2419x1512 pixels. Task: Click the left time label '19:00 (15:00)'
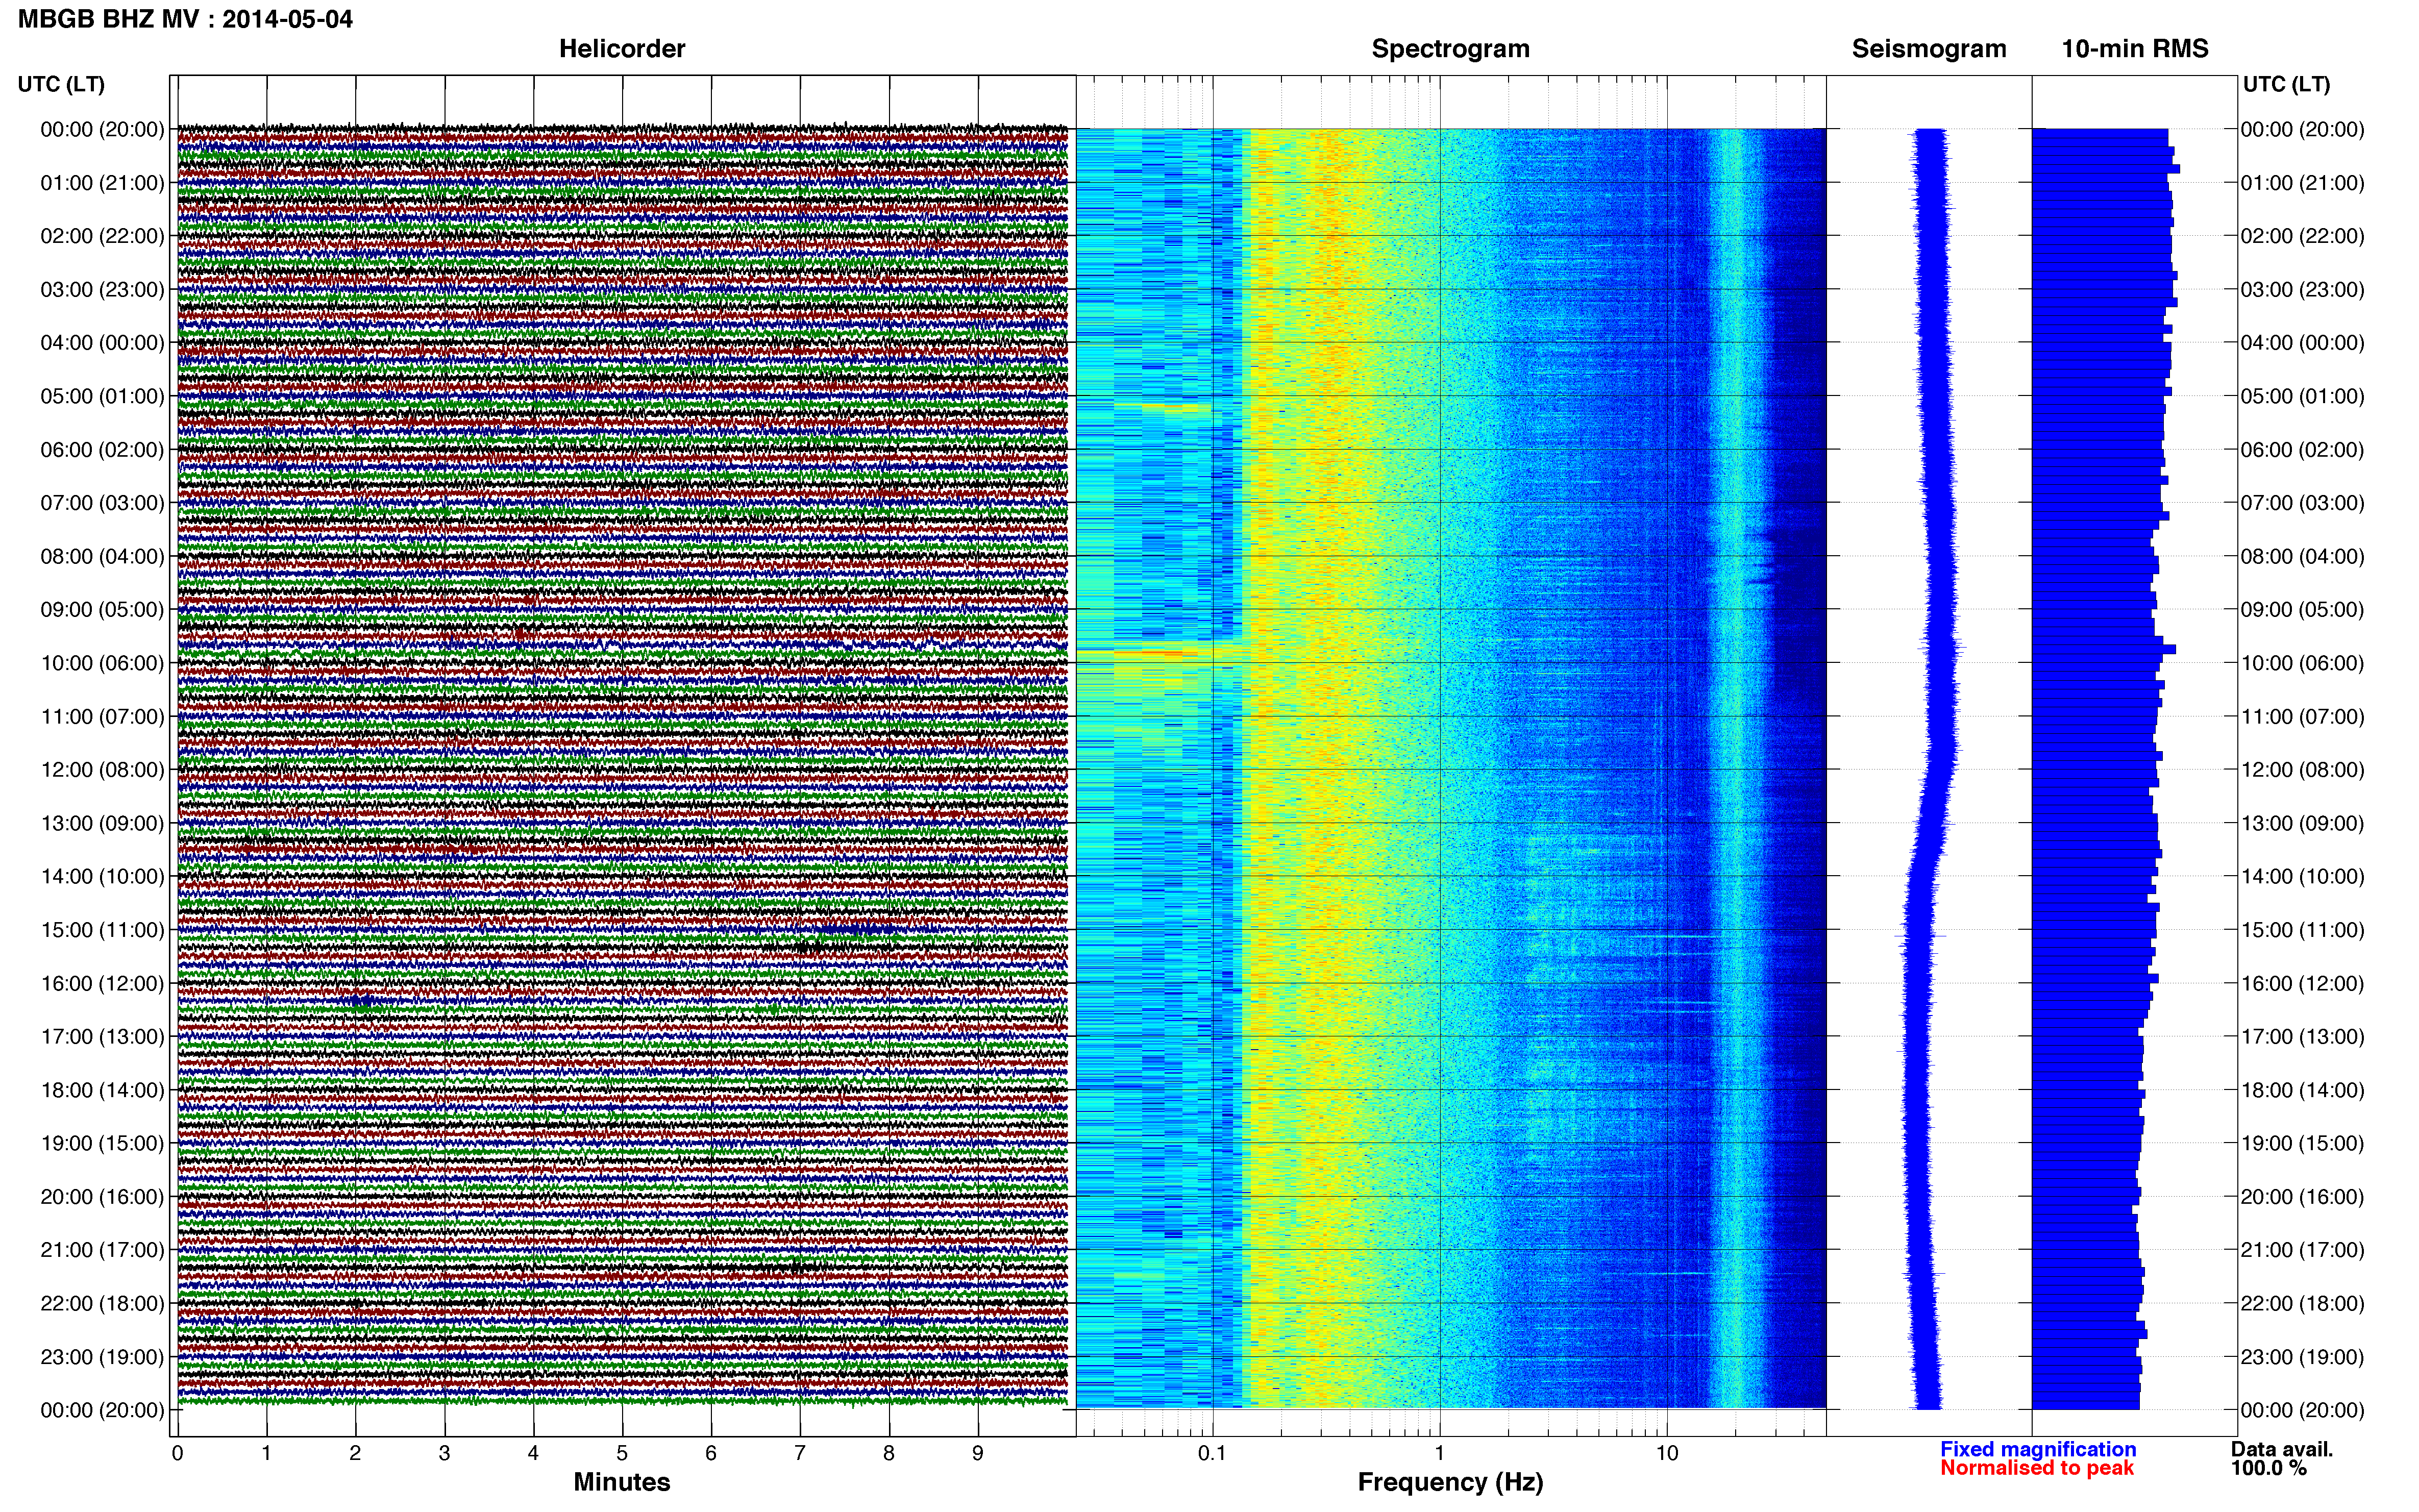pyautogui.click(x=102, y=1143)
